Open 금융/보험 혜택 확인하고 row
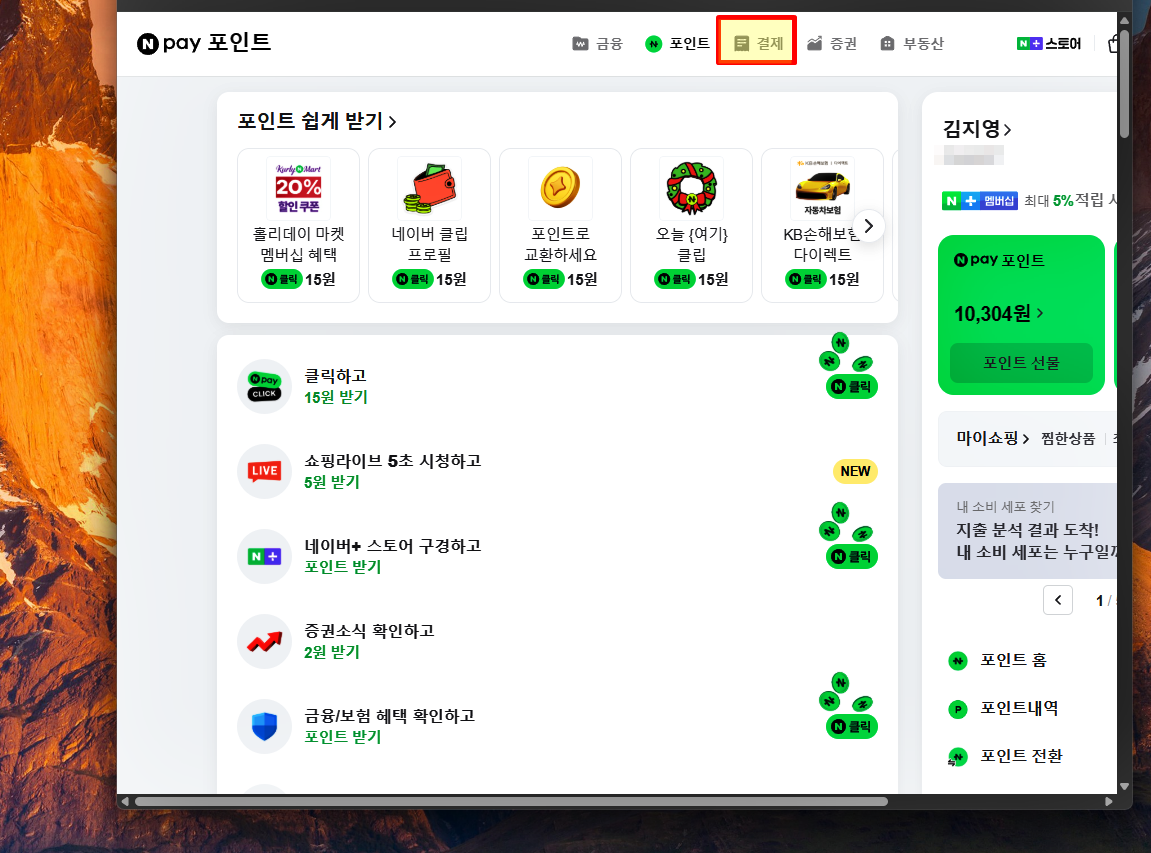1151x853 pixels. tap(557, 727)
